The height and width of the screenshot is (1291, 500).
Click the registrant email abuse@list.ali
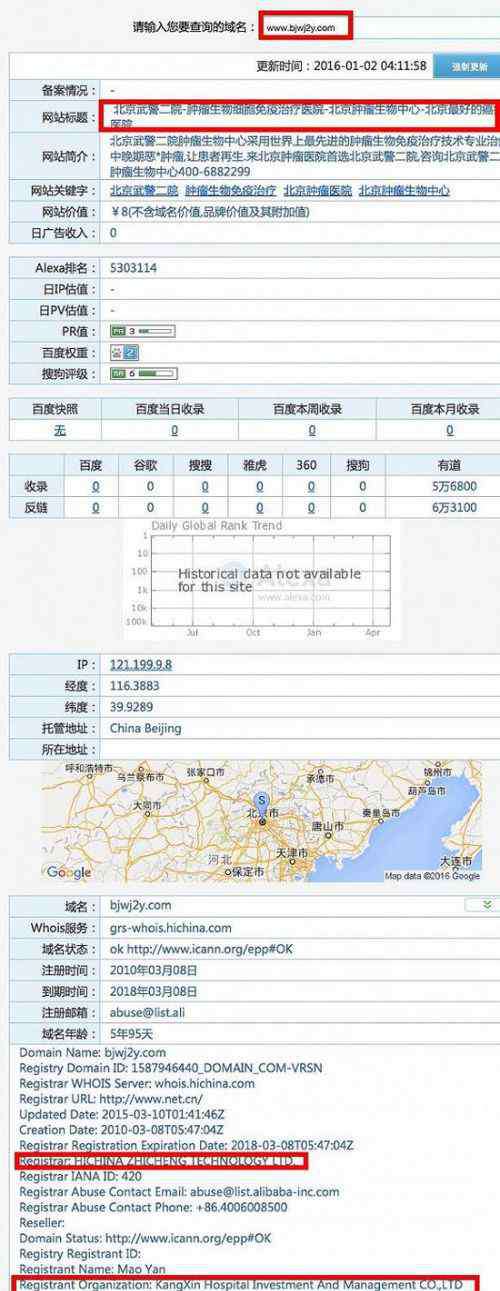149,1012
